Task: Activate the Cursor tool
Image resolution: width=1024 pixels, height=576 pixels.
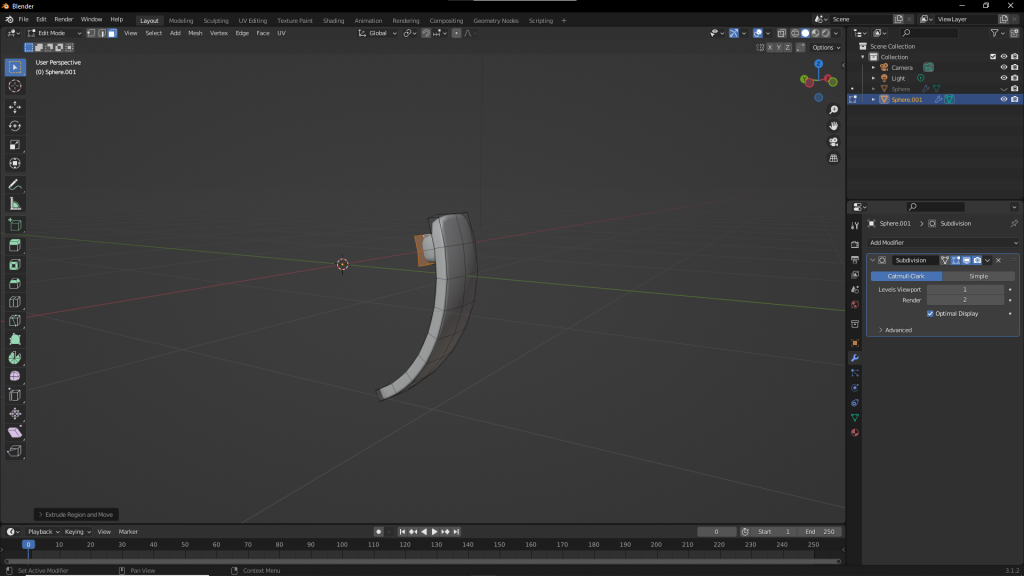Action: coord(15,86)
